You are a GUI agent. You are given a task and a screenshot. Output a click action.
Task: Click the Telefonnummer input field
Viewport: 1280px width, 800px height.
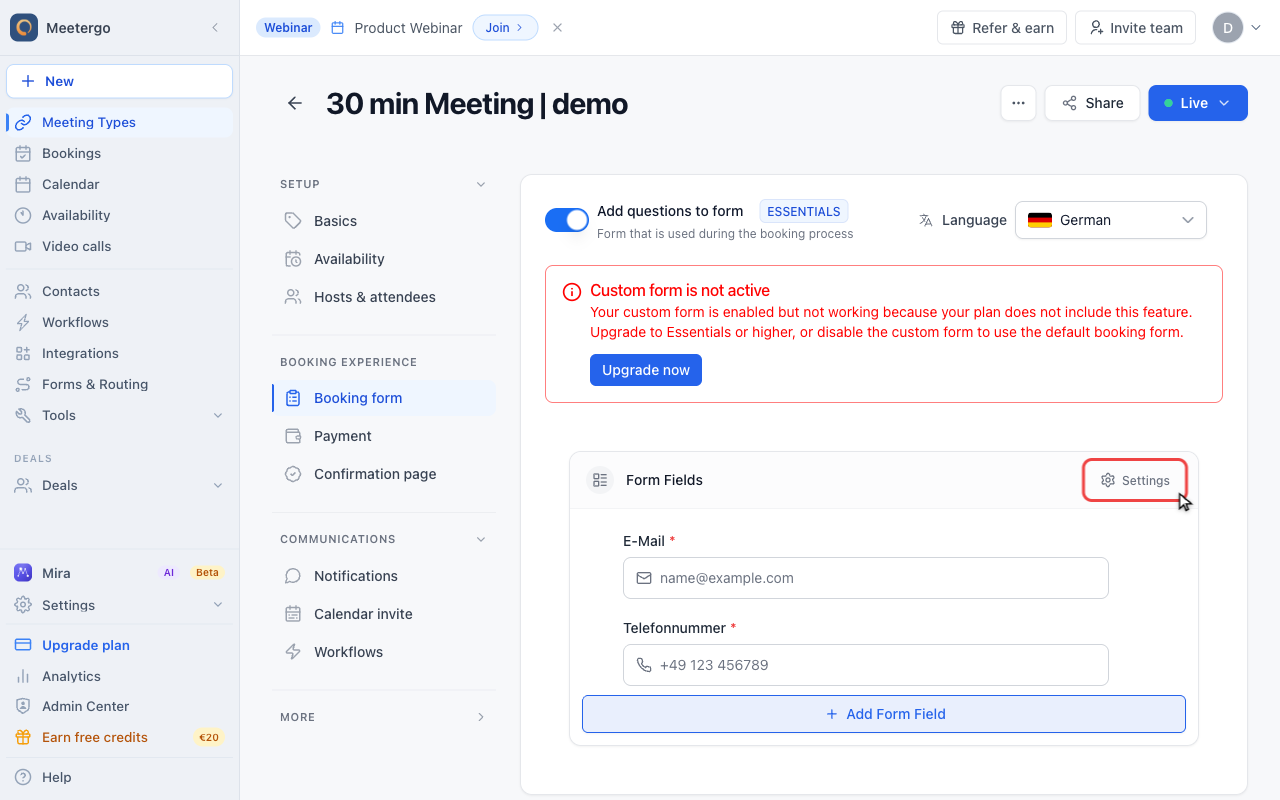pos(866,665)
